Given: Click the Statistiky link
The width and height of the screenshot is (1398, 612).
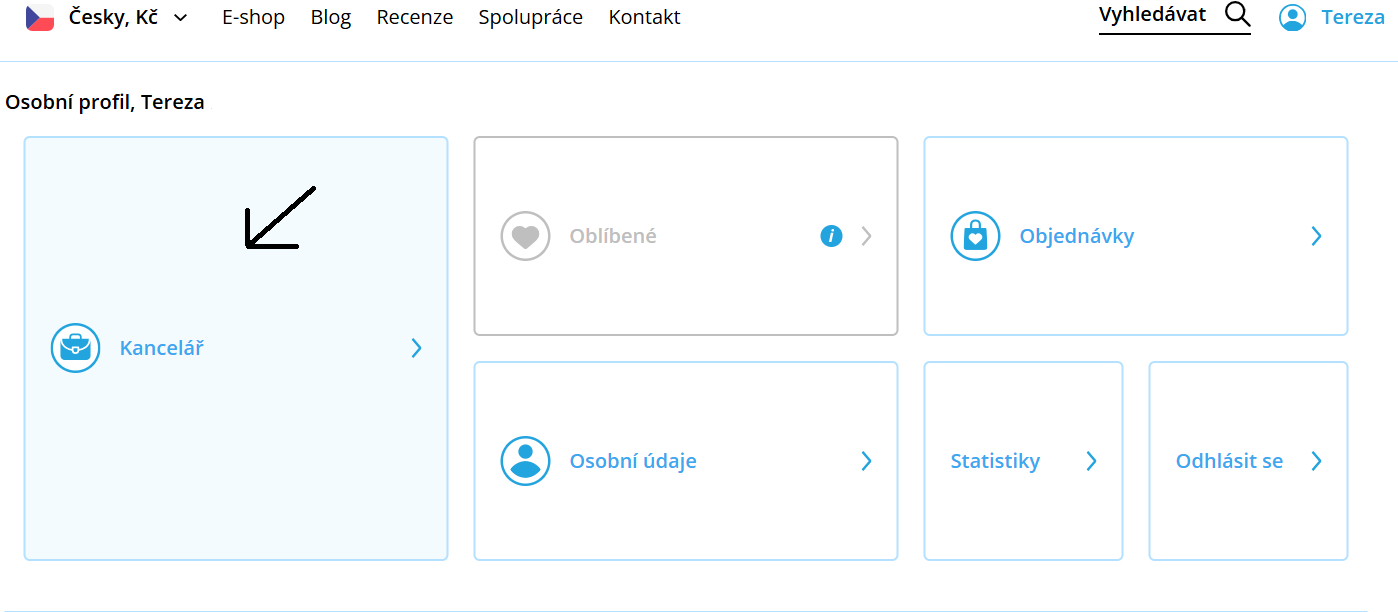Looking at the screenshot, I should tap(995, 461).
